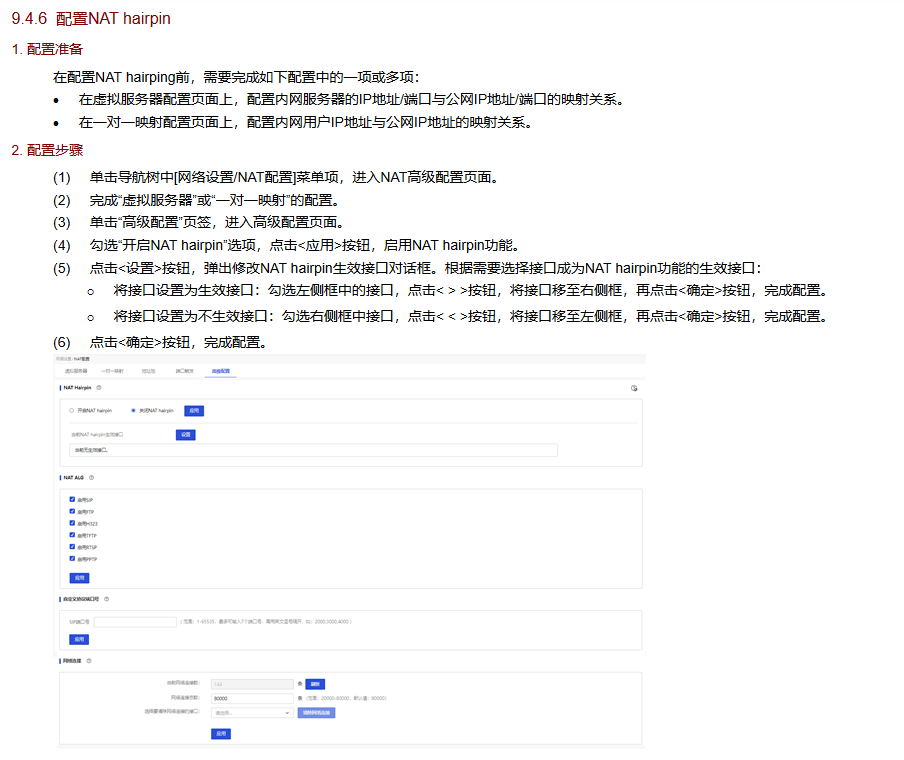Toggle the 启用H323 checkbox
The width and height of the screenshot is (904, 760).
coord(72,523)
